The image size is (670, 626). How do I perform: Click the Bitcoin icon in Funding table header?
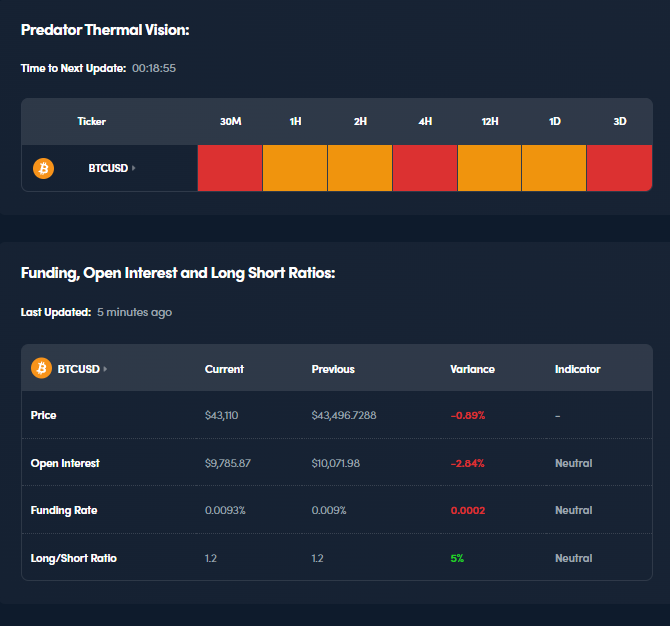[41, 369]
